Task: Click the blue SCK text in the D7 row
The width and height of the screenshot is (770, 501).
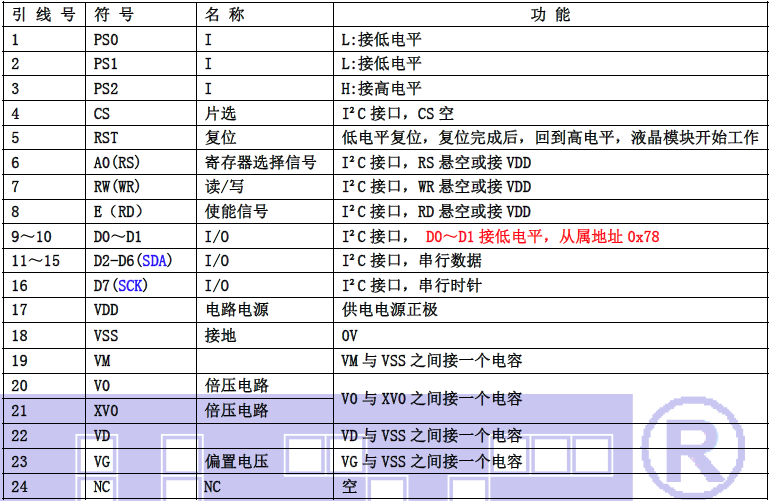Action: [x=131, y=286]
